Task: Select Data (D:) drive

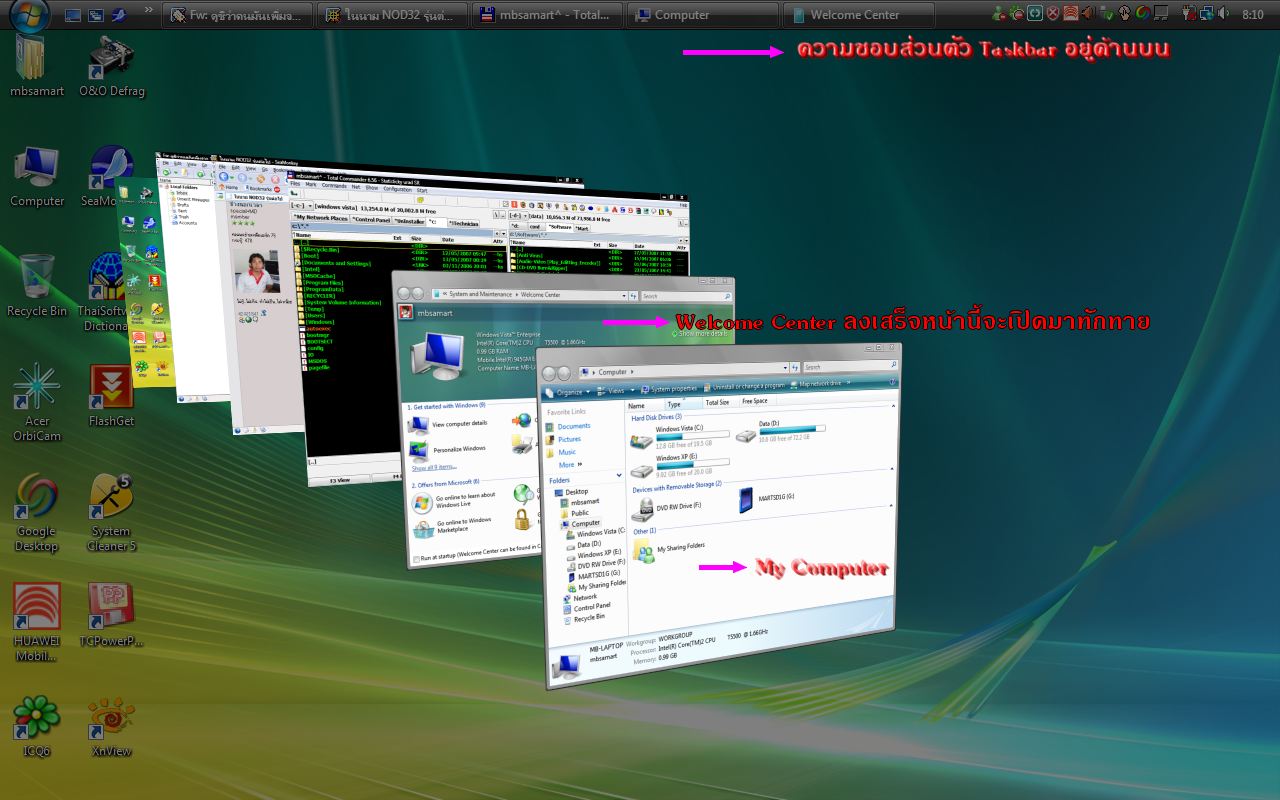Action: pos(780,431)
